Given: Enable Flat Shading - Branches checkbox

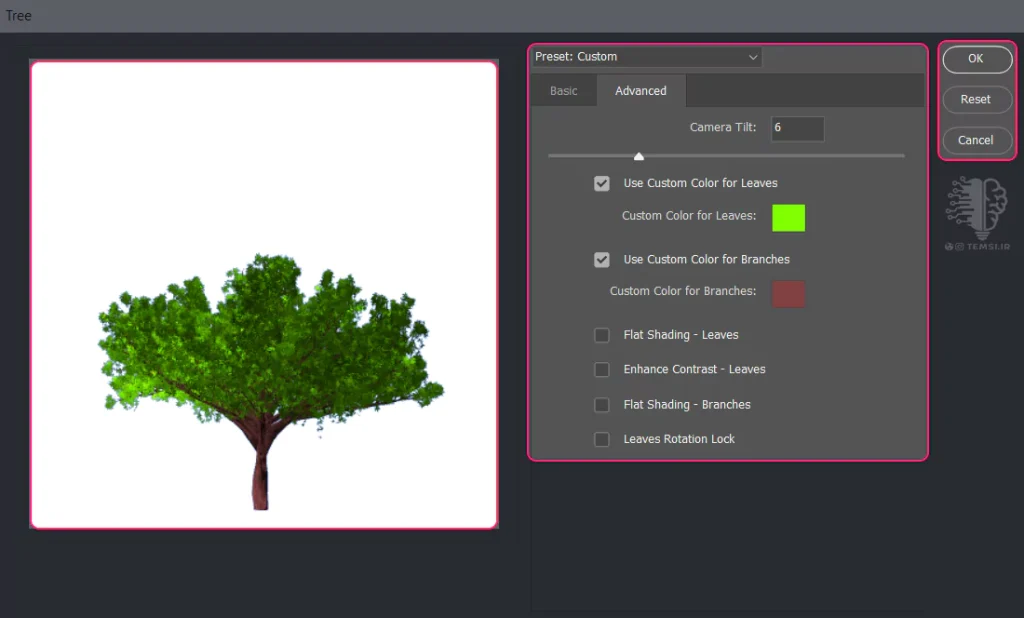Looking at the screenshot, I should 601,405.
